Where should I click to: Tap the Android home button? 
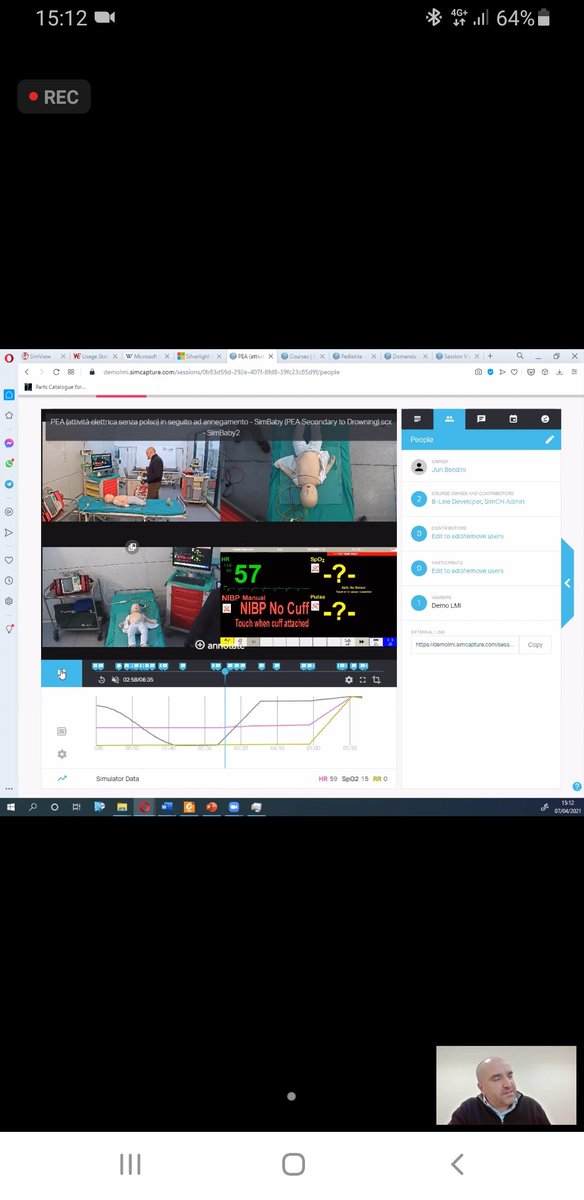click(293, 1164)
